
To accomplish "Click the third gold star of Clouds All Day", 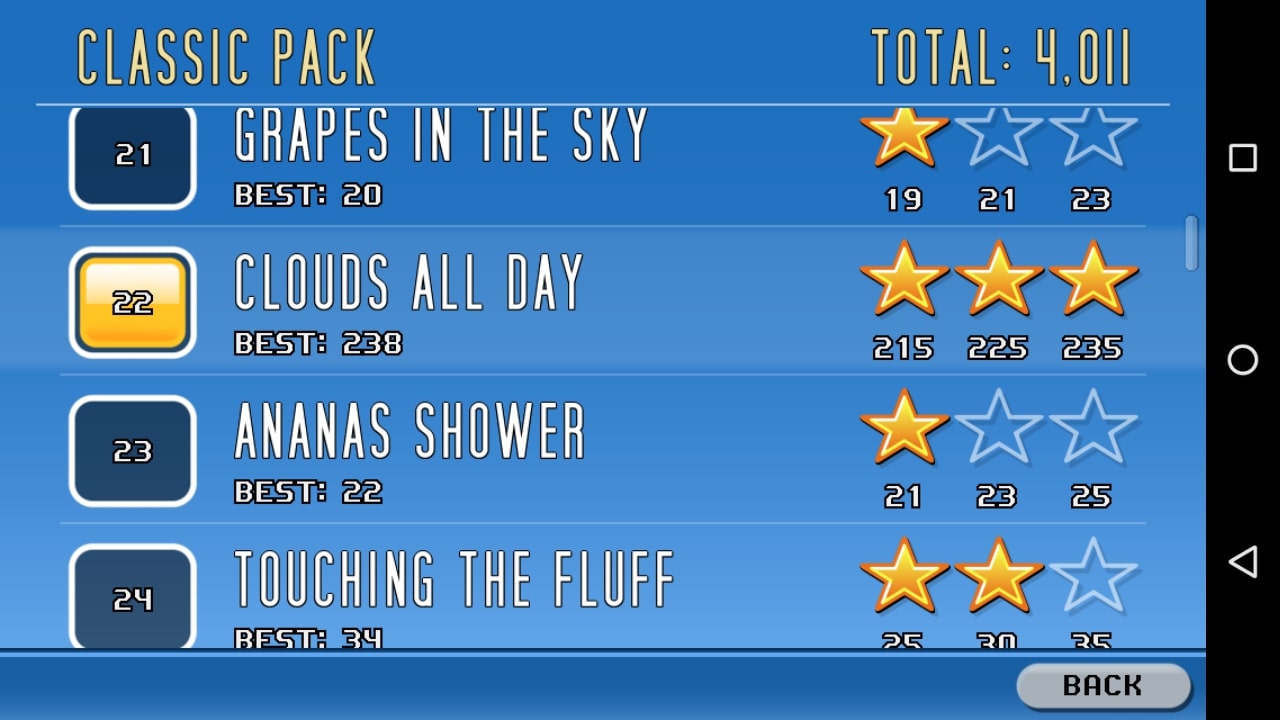I will [1092, 279].
